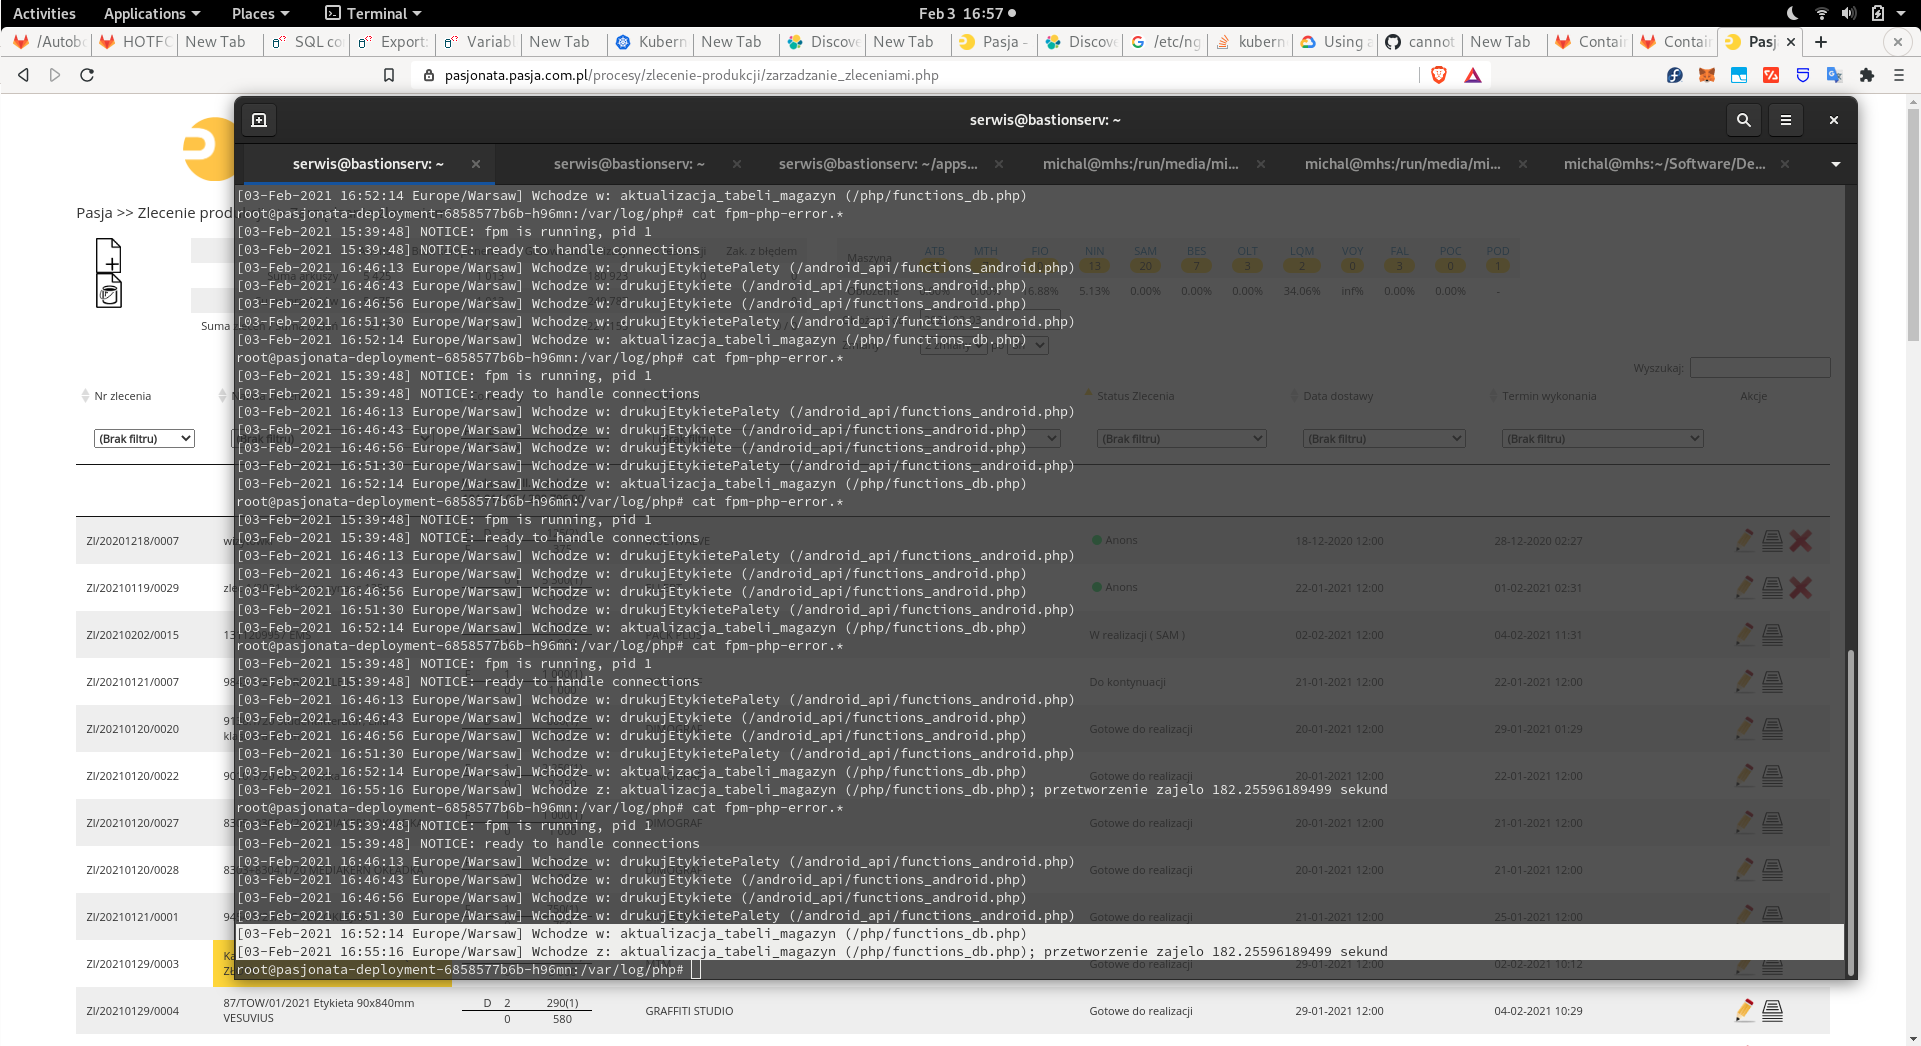
Task: Switch to serwis@bastionserv ~/apps terminal tab
Action: [x=878, y=164]
